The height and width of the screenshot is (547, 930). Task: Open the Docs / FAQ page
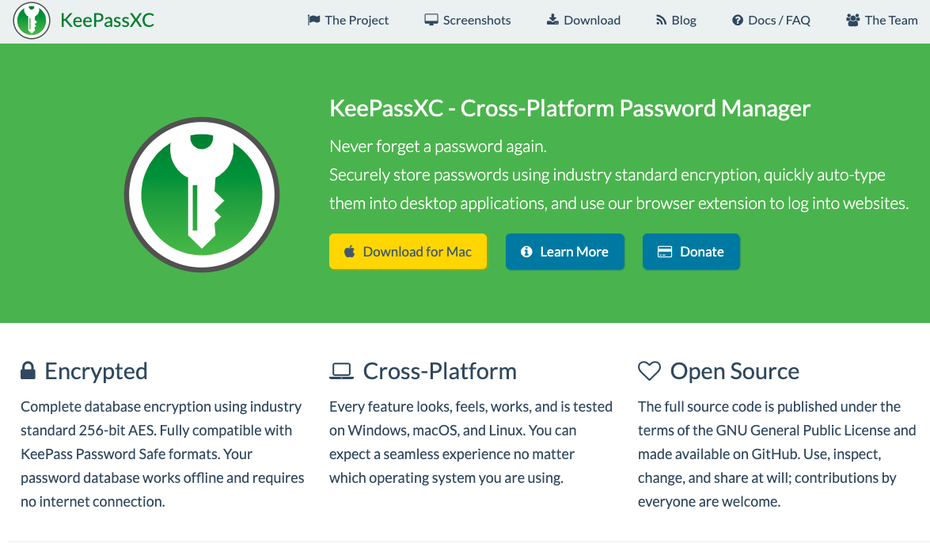click(779, 20)
